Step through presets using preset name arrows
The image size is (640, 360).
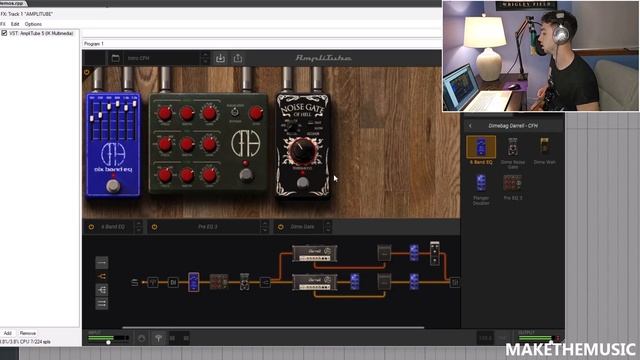point(205,58)
